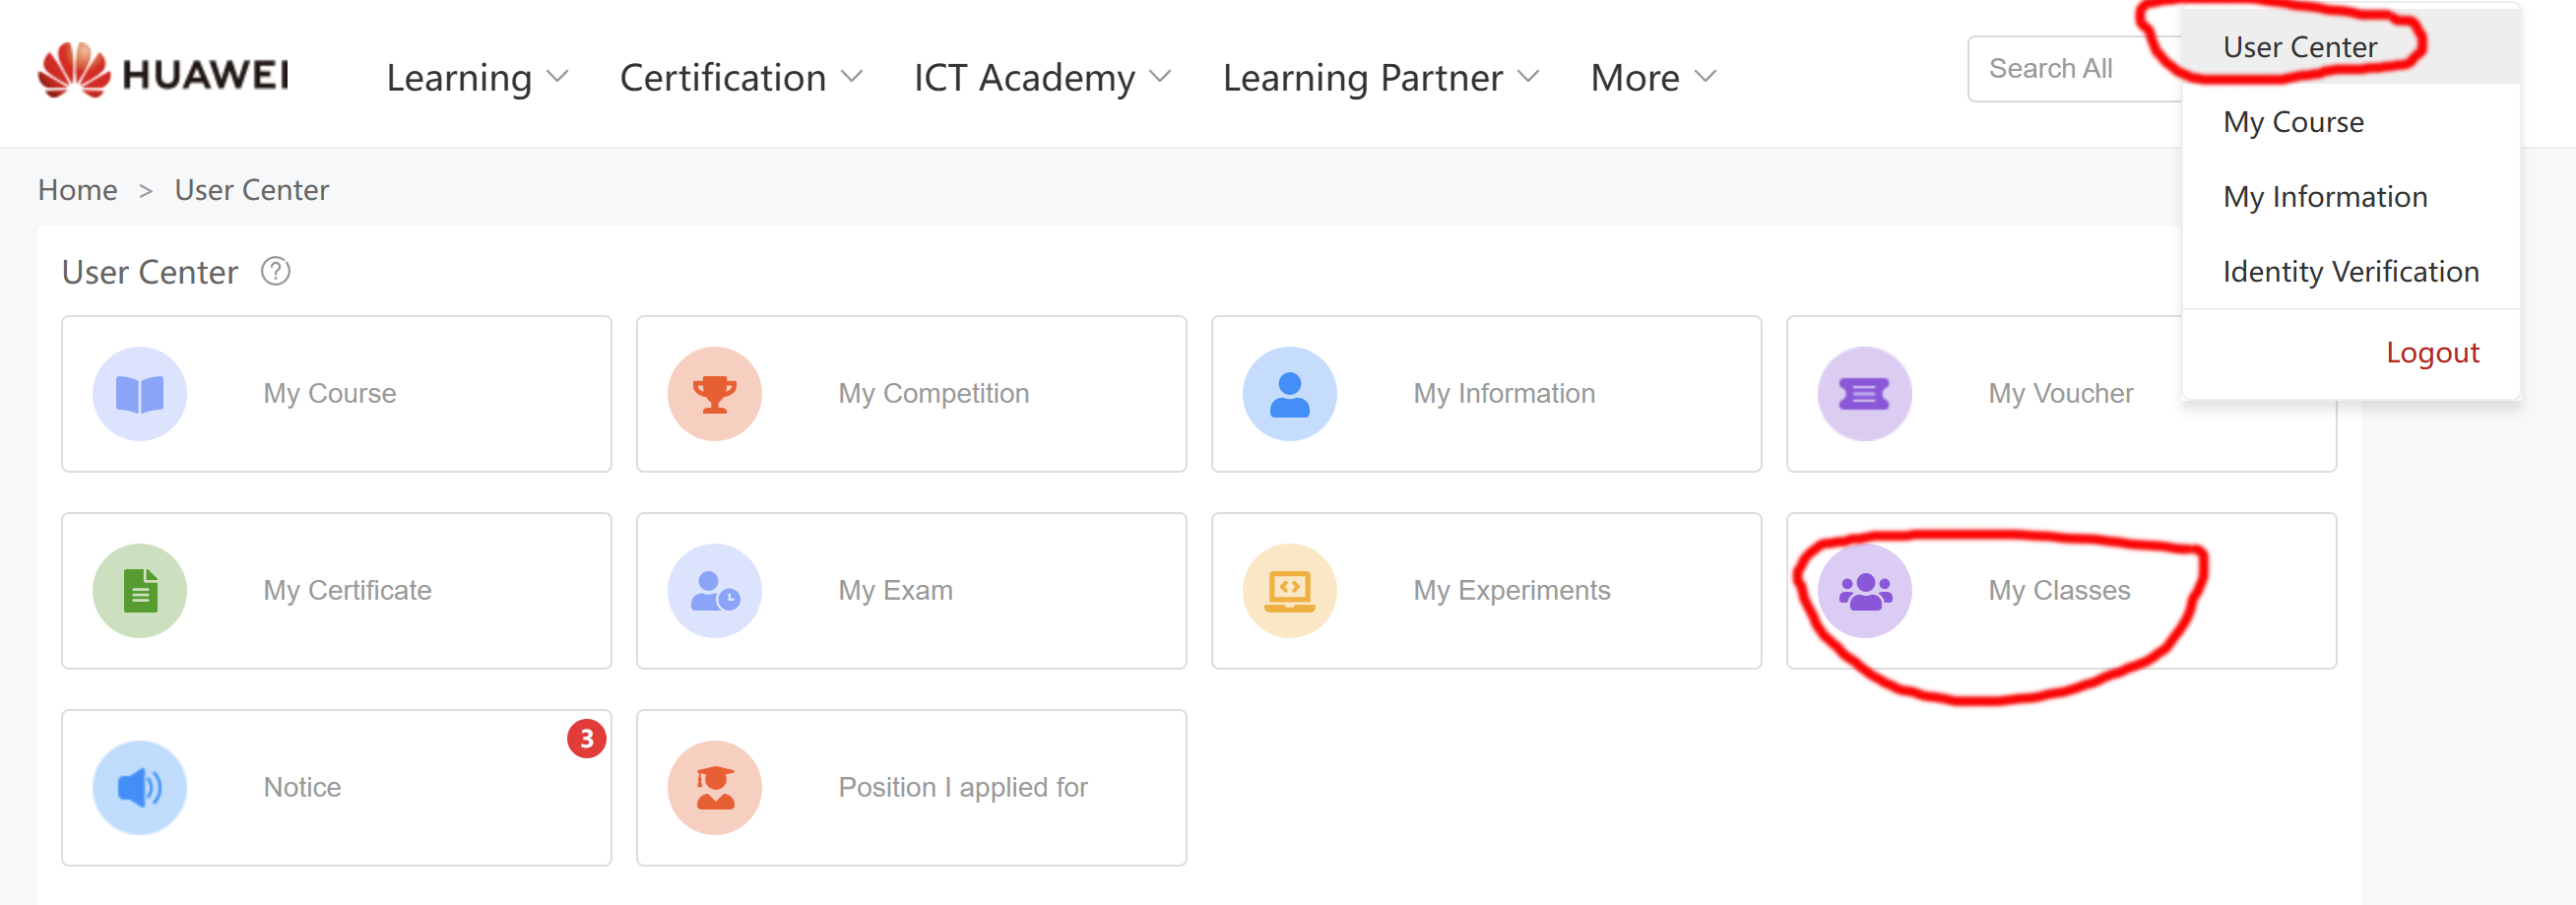Expand the More navigation dropdown
The width and height of the screenshot is (2576, 905).
[1653, 78]
